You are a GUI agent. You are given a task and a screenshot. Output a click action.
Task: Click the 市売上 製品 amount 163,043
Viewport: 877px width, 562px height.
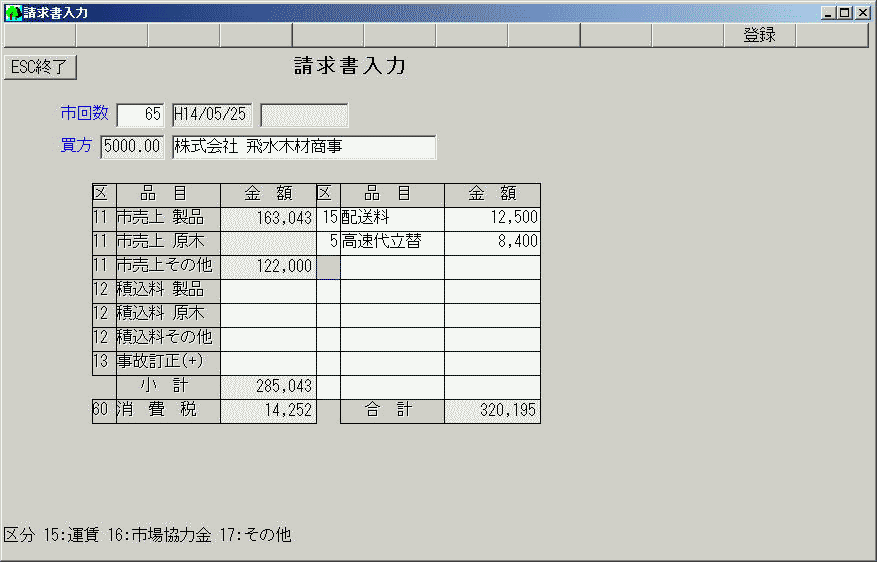268,219
